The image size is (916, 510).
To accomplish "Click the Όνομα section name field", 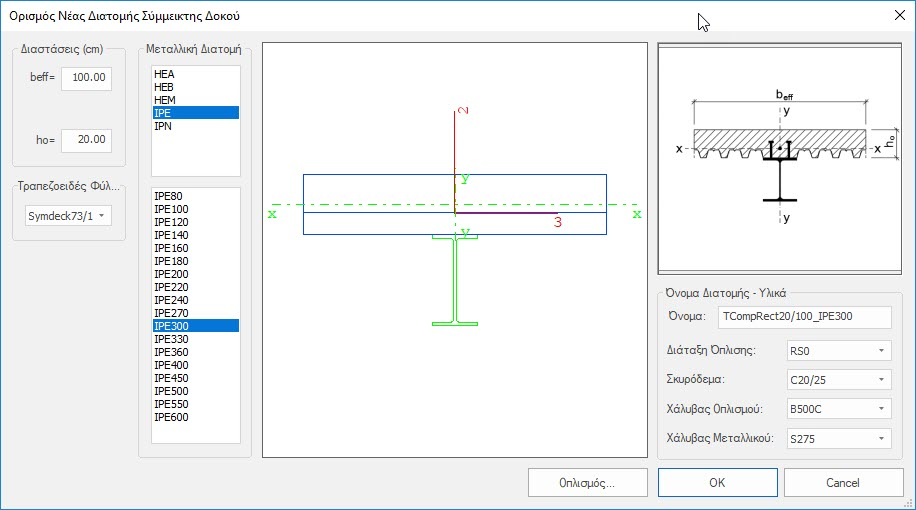I will coord(804,317).
